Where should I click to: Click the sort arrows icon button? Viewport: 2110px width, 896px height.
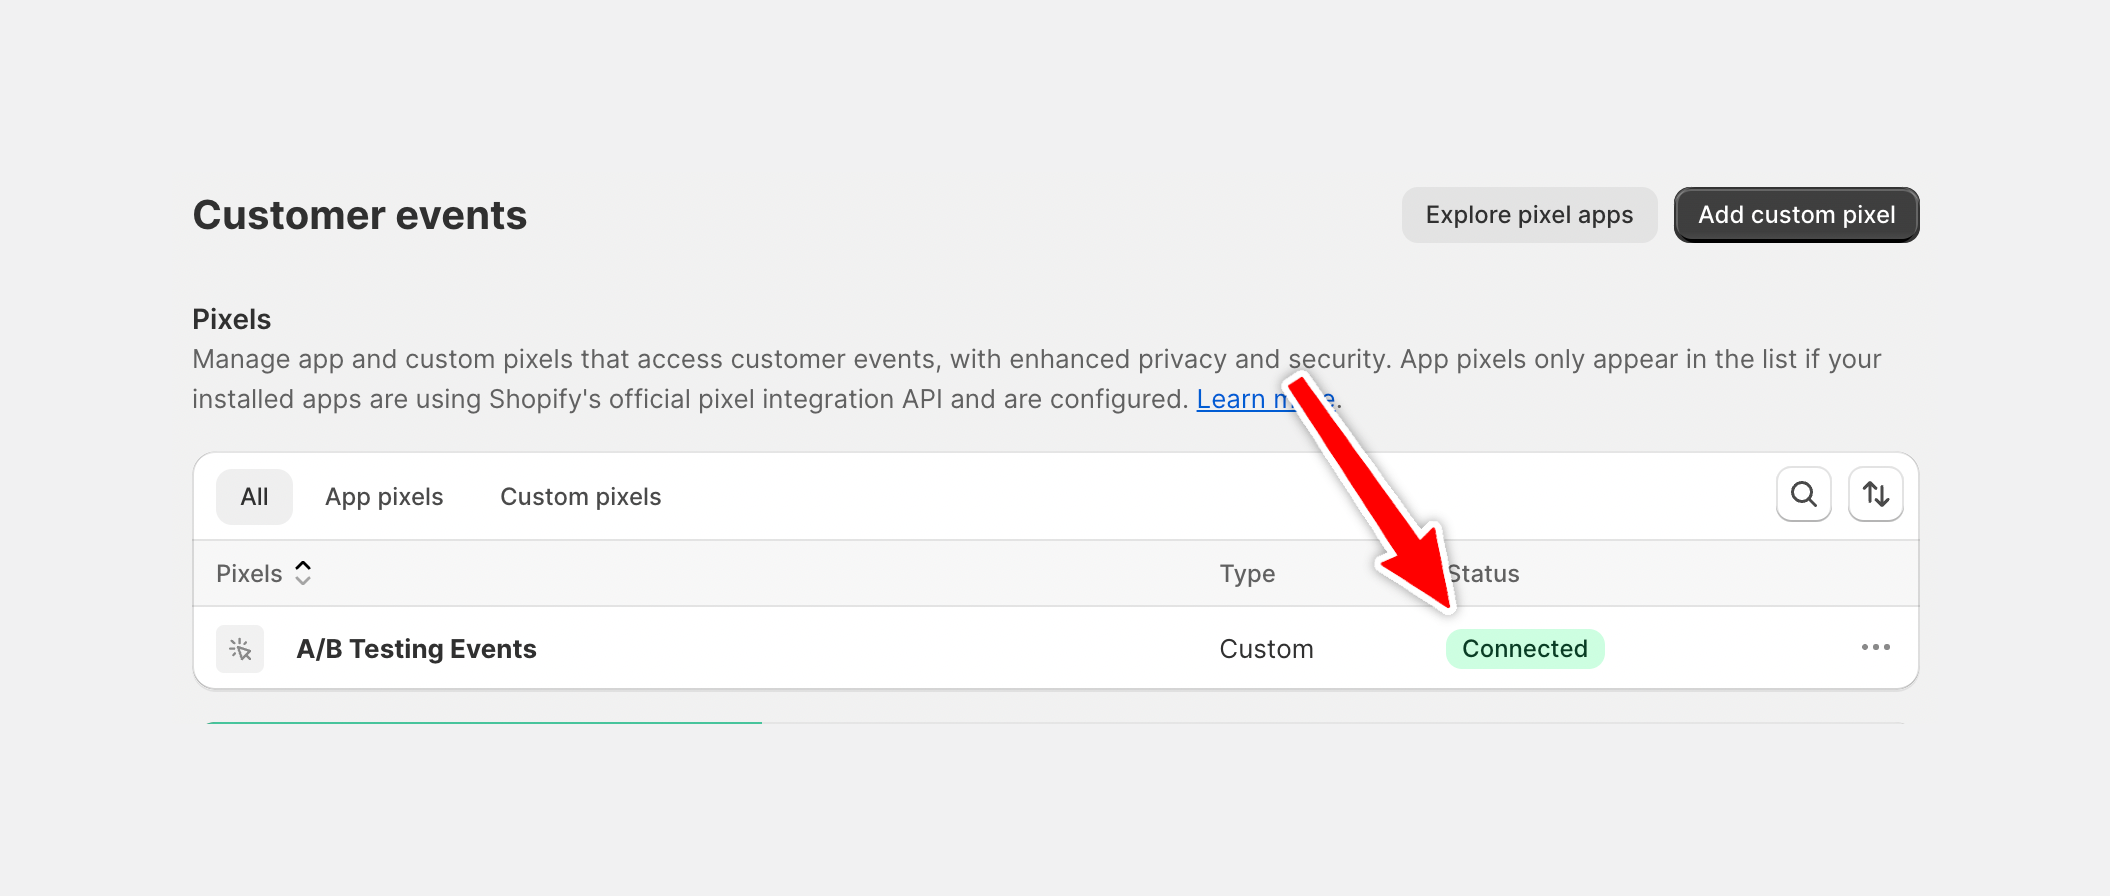click(1875, 494)
